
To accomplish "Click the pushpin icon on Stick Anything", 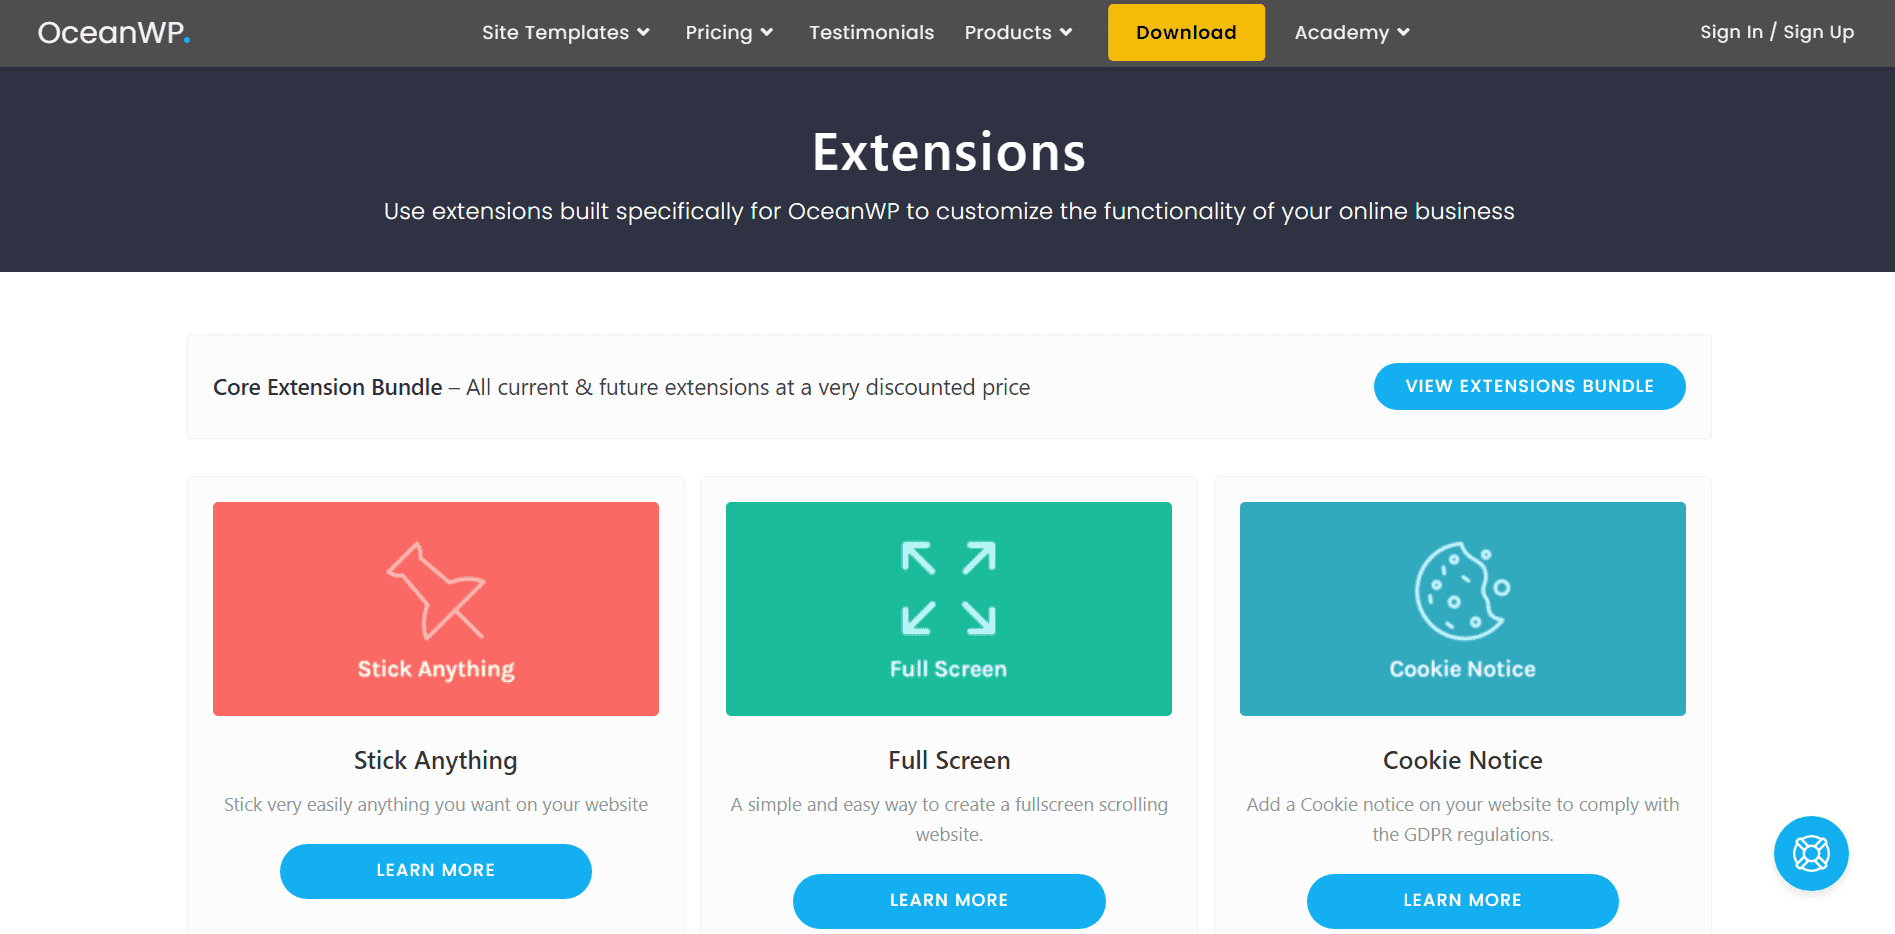I will click(436, 590).
